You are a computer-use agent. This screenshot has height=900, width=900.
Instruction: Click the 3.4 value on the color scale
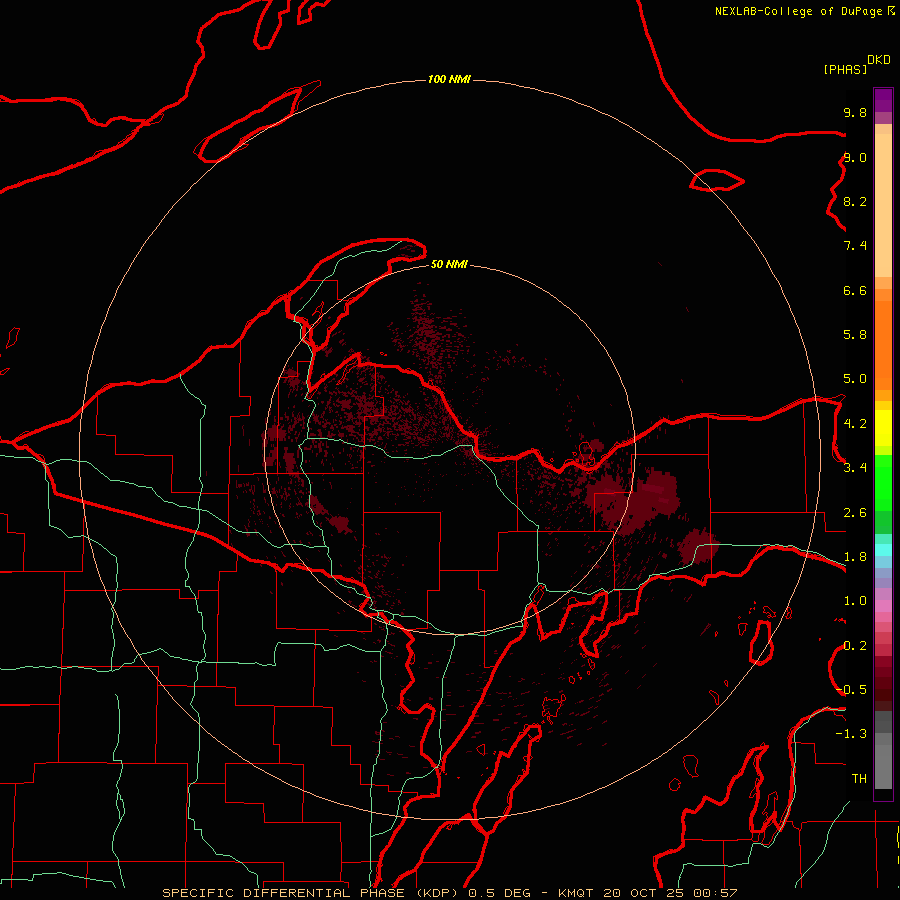pos(855,468)
